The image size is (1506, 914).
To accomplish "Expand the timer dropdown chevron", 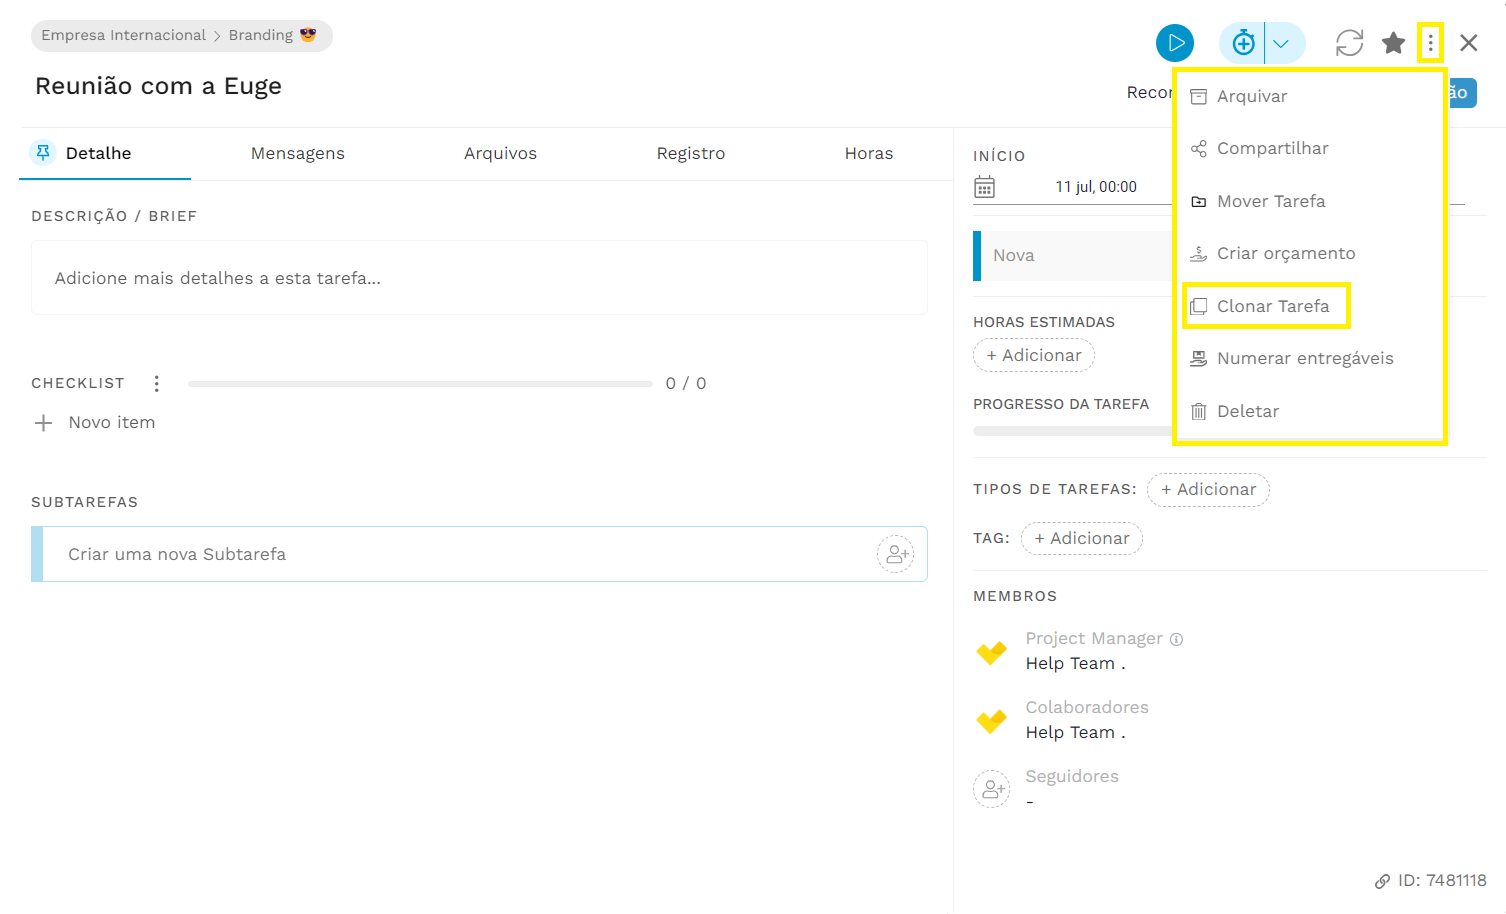I will [x=1281, y=43].
